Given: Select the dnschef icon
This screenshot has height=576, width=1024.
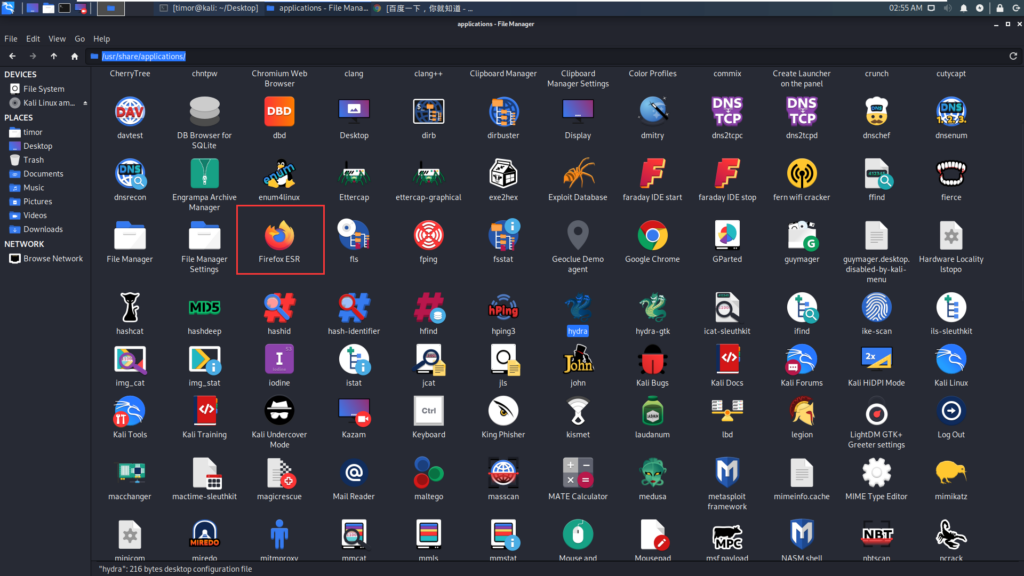Looking at the screenshot, I should coord(876,112).
